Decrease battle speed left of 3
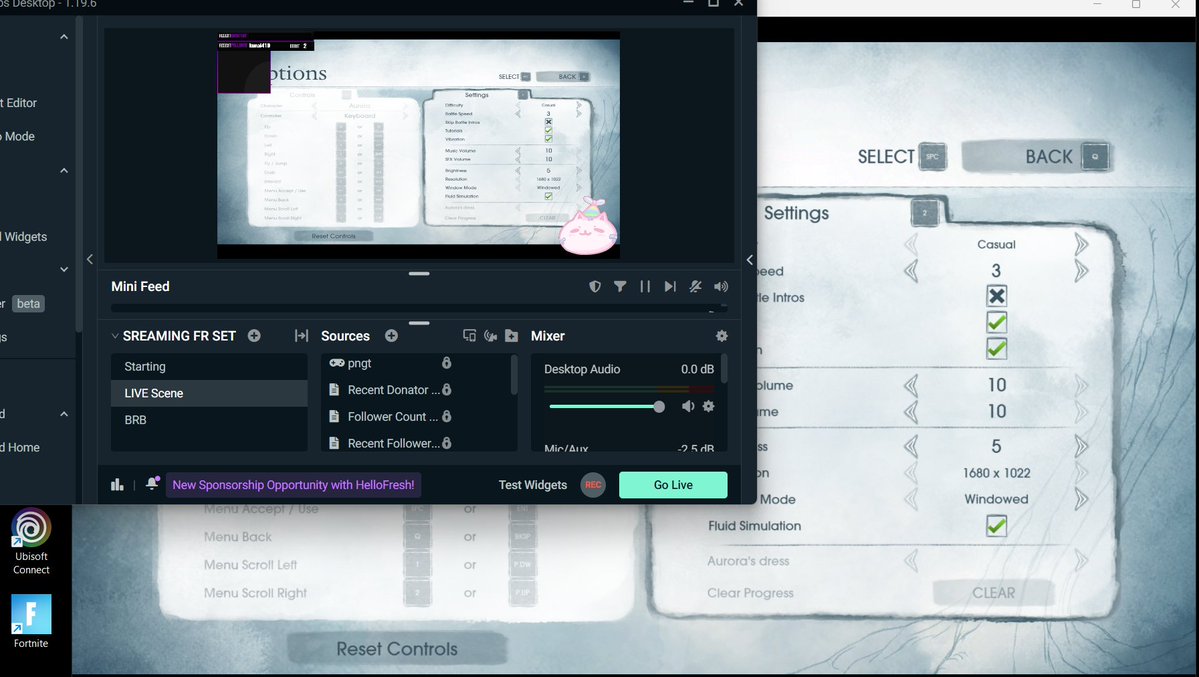The width and height of the screenshot is (1199, 677). [911, 271]
